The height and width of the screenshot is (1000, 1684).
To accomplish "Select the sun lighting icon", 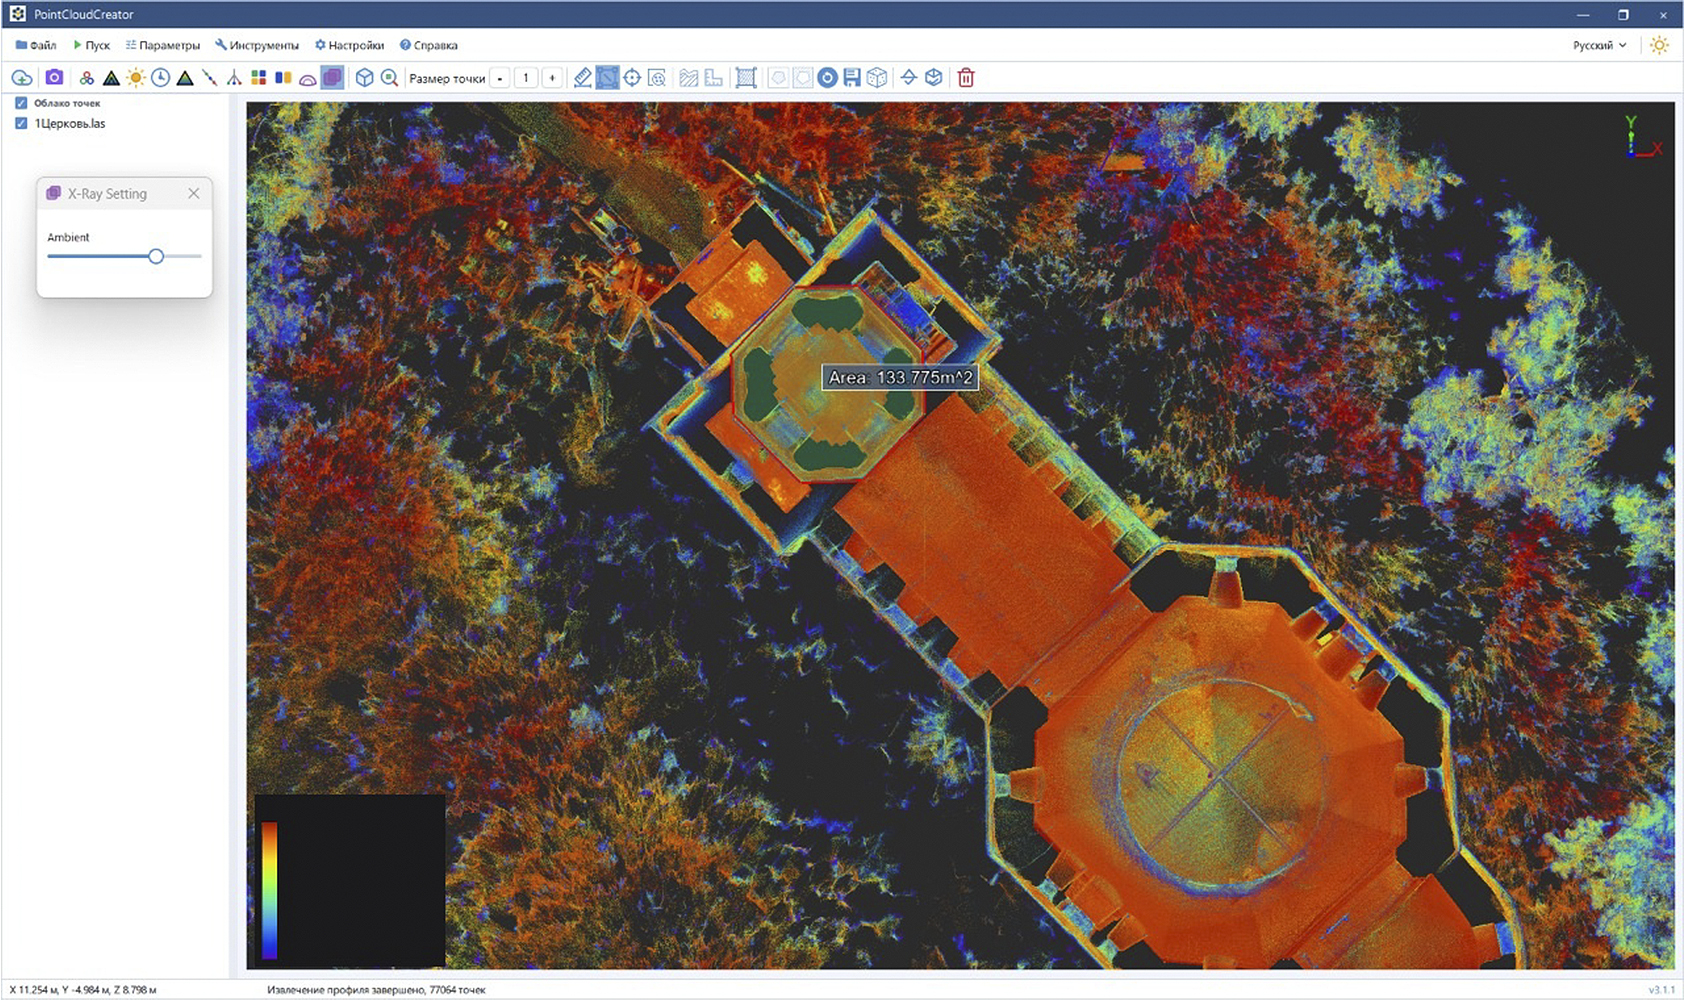I will pyautogui.click(x=136, y=78).
